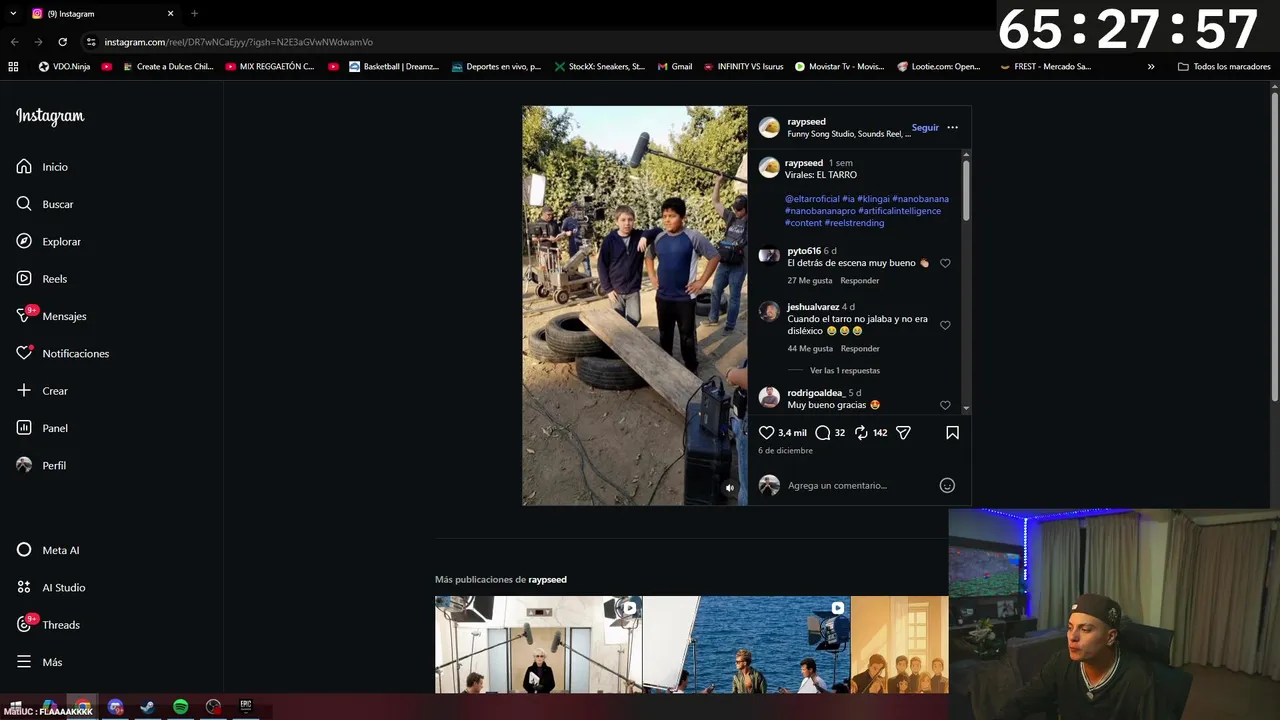Click the reel video to pause
The image size is (1280, 720).
click(x=634, y=305)
